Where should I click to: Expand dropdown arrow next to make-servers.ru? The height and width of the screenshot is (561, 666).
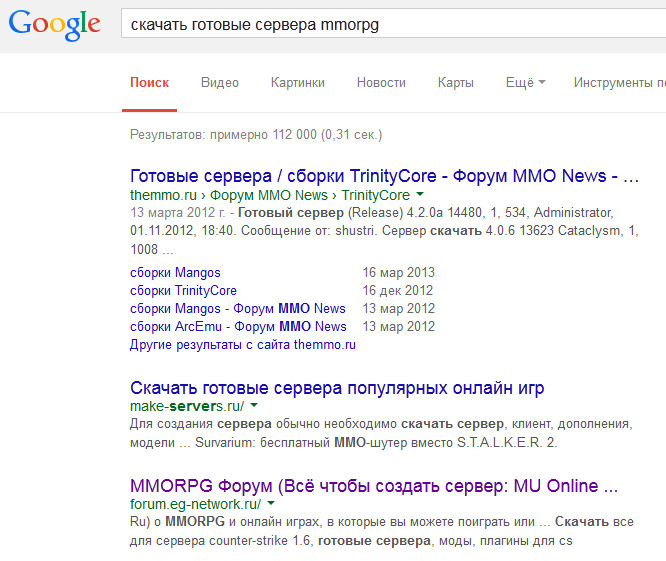254,406
